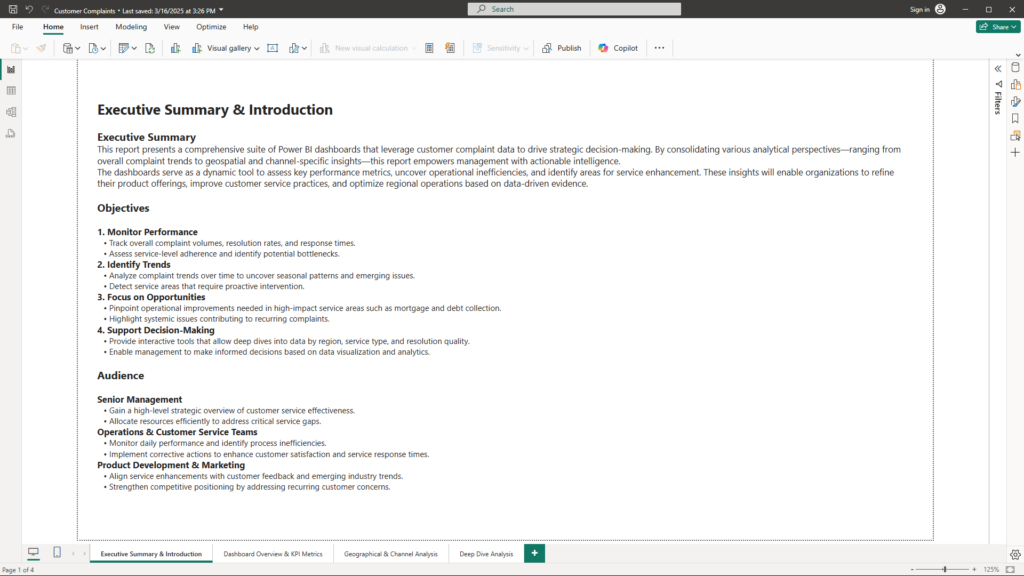Click the Publish button
The width and height of the screenshot is (1024, 576).
coord(562,48)
